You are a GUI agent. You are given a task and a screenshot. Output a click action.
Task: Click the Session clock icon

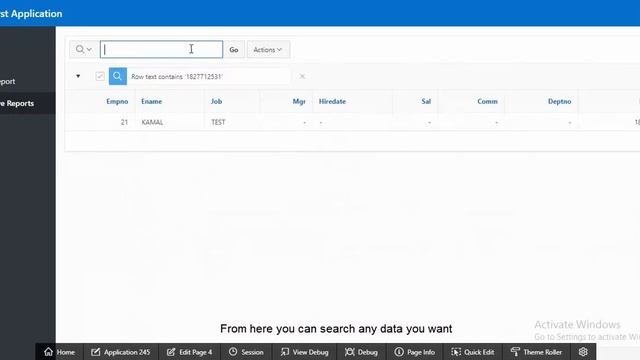click(233, 352)
